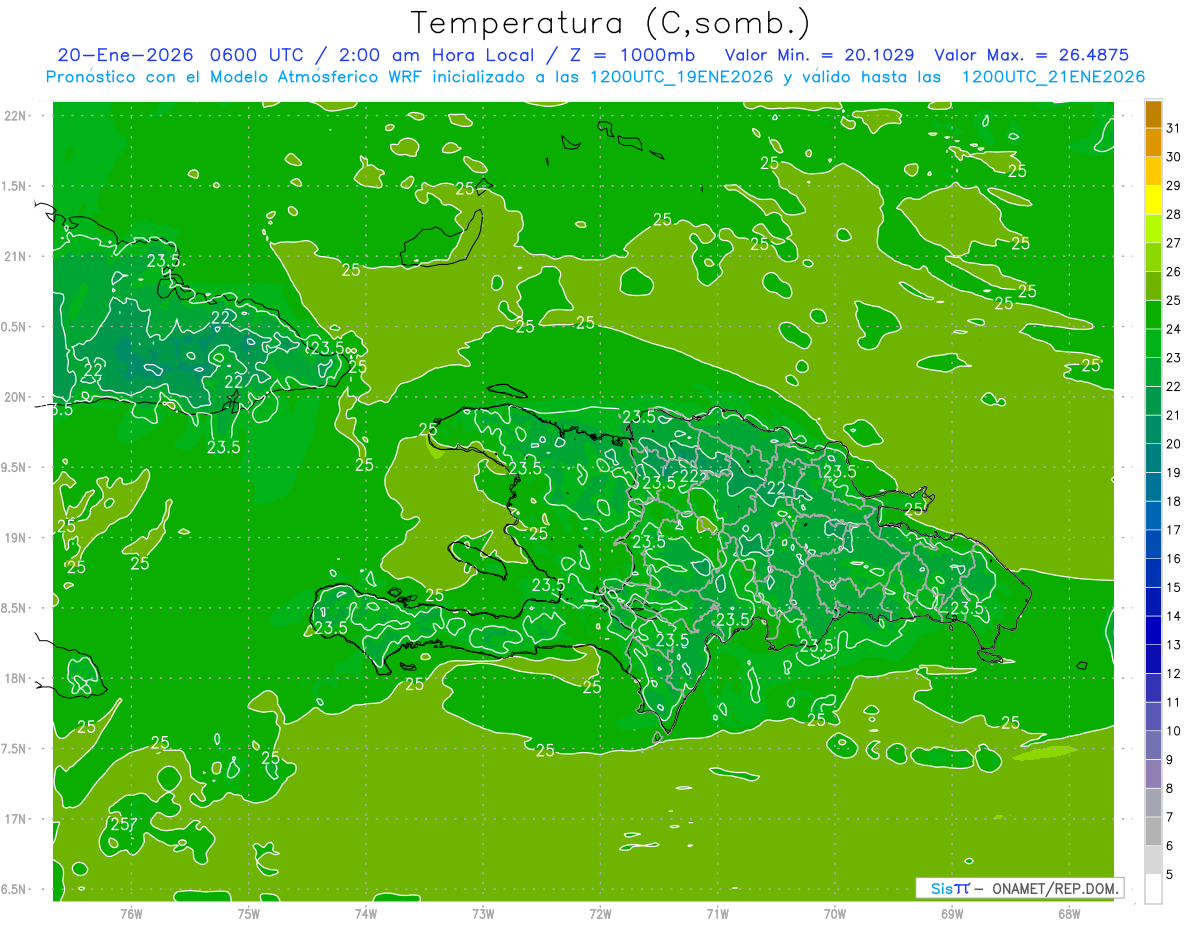The image size is (1200, 927).
Task: Click the number 8 on the color scale
Action: click(x=1171, y=789)
